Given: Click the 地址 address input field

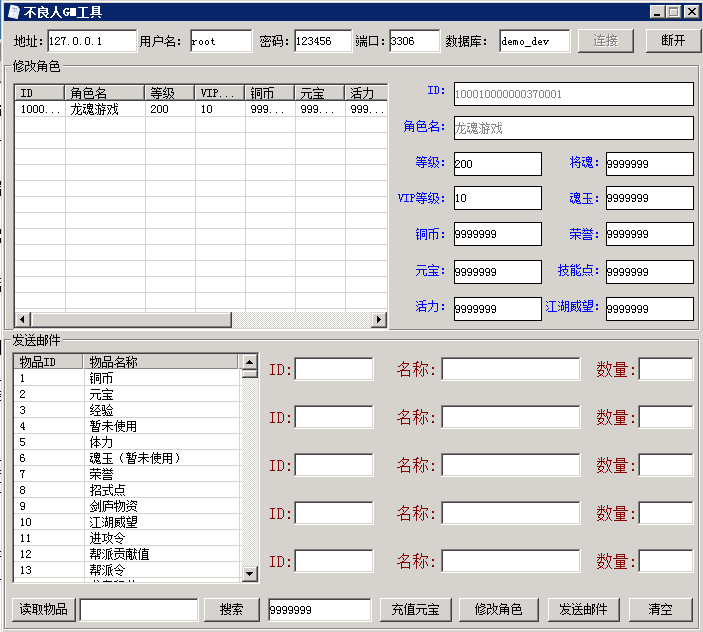Looking at the screenshot, I should (x=91, y=41).
